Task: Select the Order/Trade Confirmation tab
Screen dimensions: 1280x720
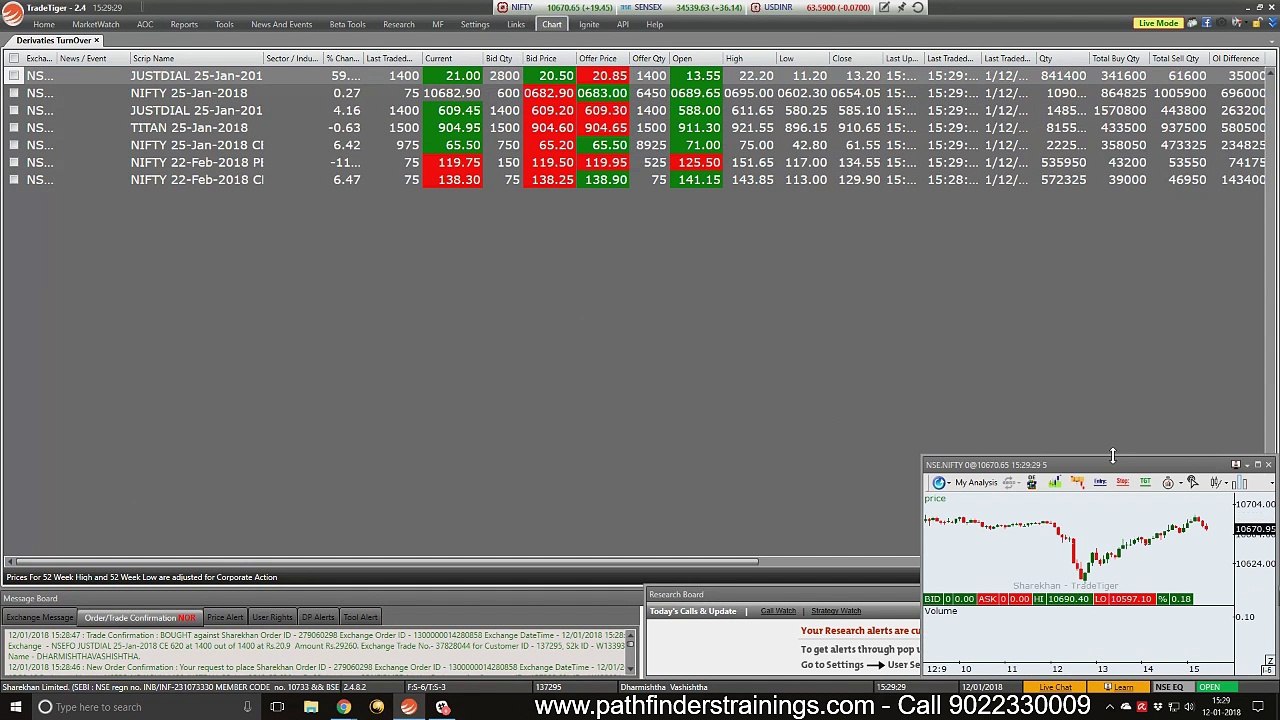Action: [x=140, y=617]
